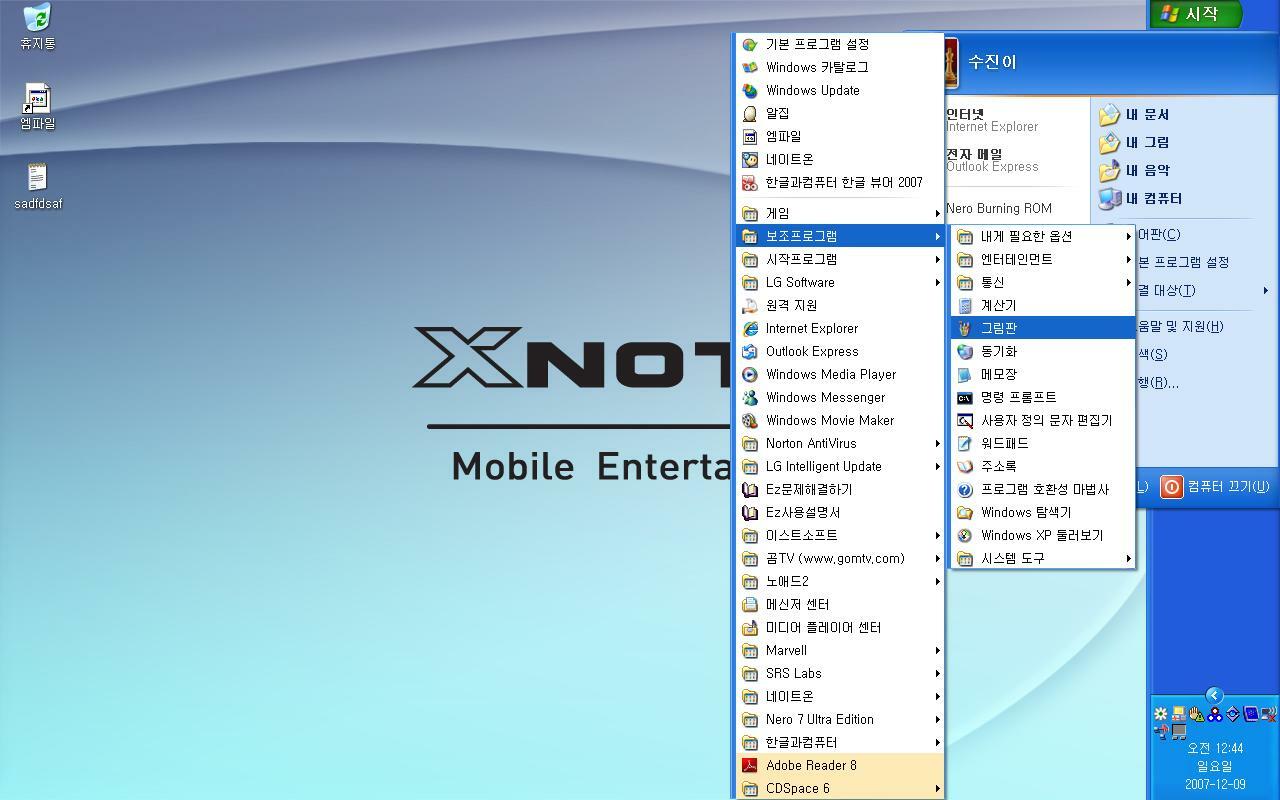Screen dimensions: 1280x800
Task: Expand the 시작프로그램 folder
Action: 840,259
